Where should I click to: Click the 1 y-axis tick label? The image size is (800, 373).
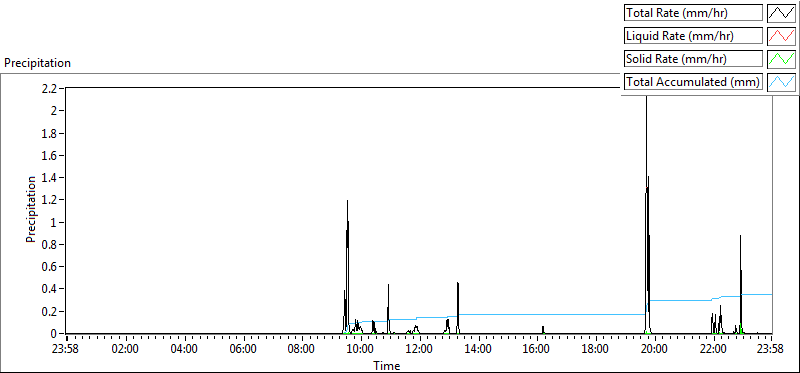click(54, 222)
